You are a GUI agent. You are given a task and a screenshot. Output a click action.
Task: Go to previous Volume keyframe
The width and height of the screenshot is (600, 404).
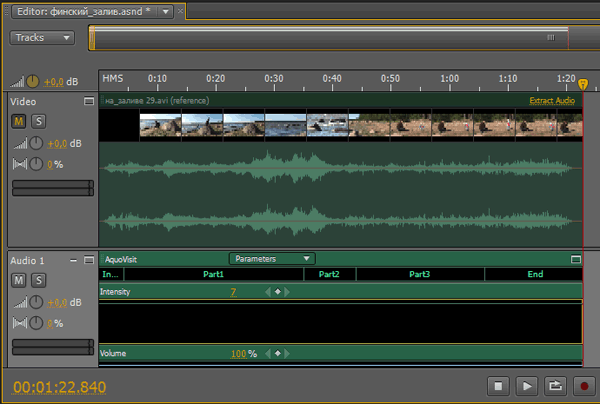click(x=268, y=354)
